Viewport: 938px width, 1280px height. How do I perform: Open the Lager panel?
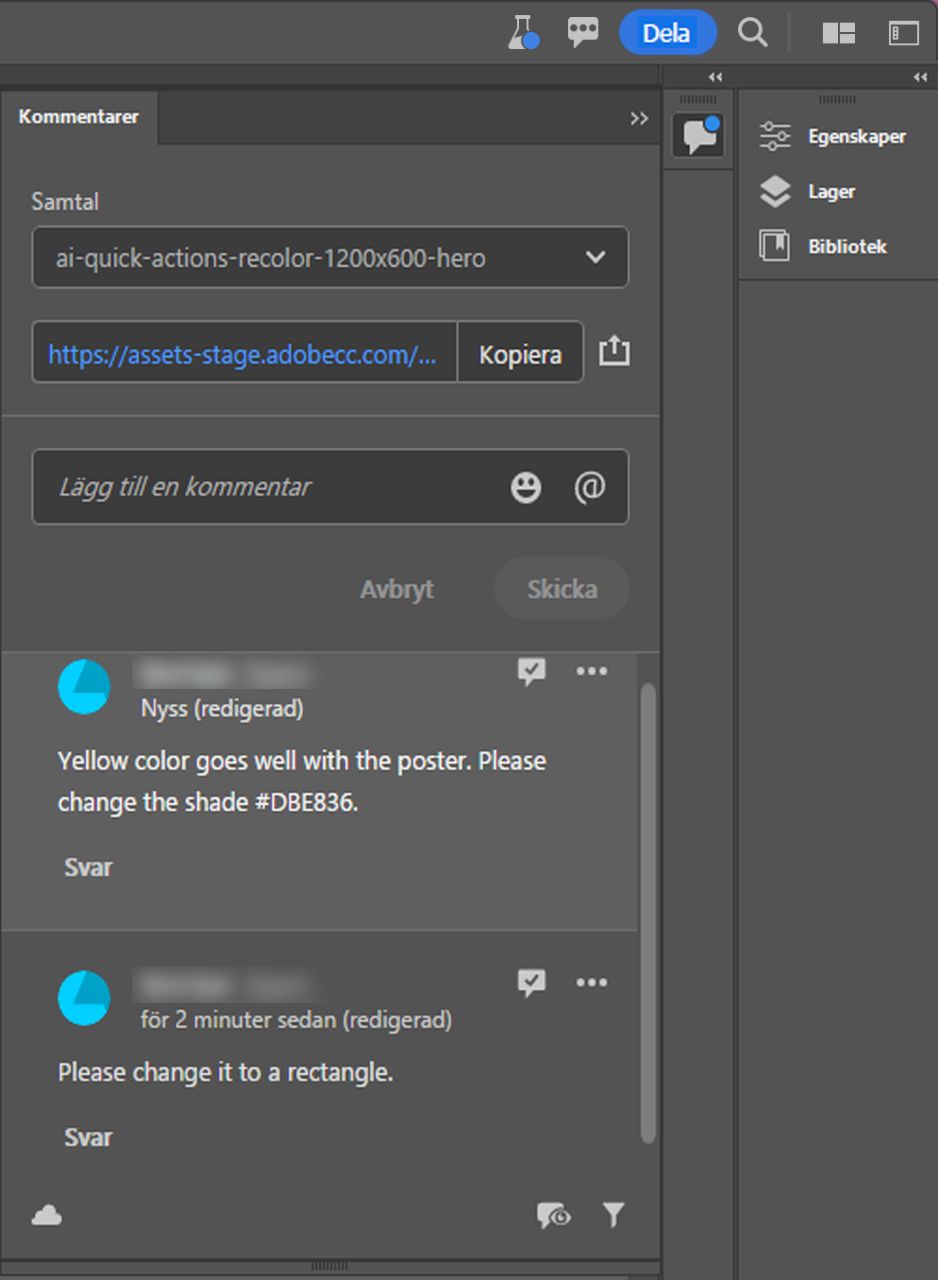pyautogui.click(x=831, y=191)
